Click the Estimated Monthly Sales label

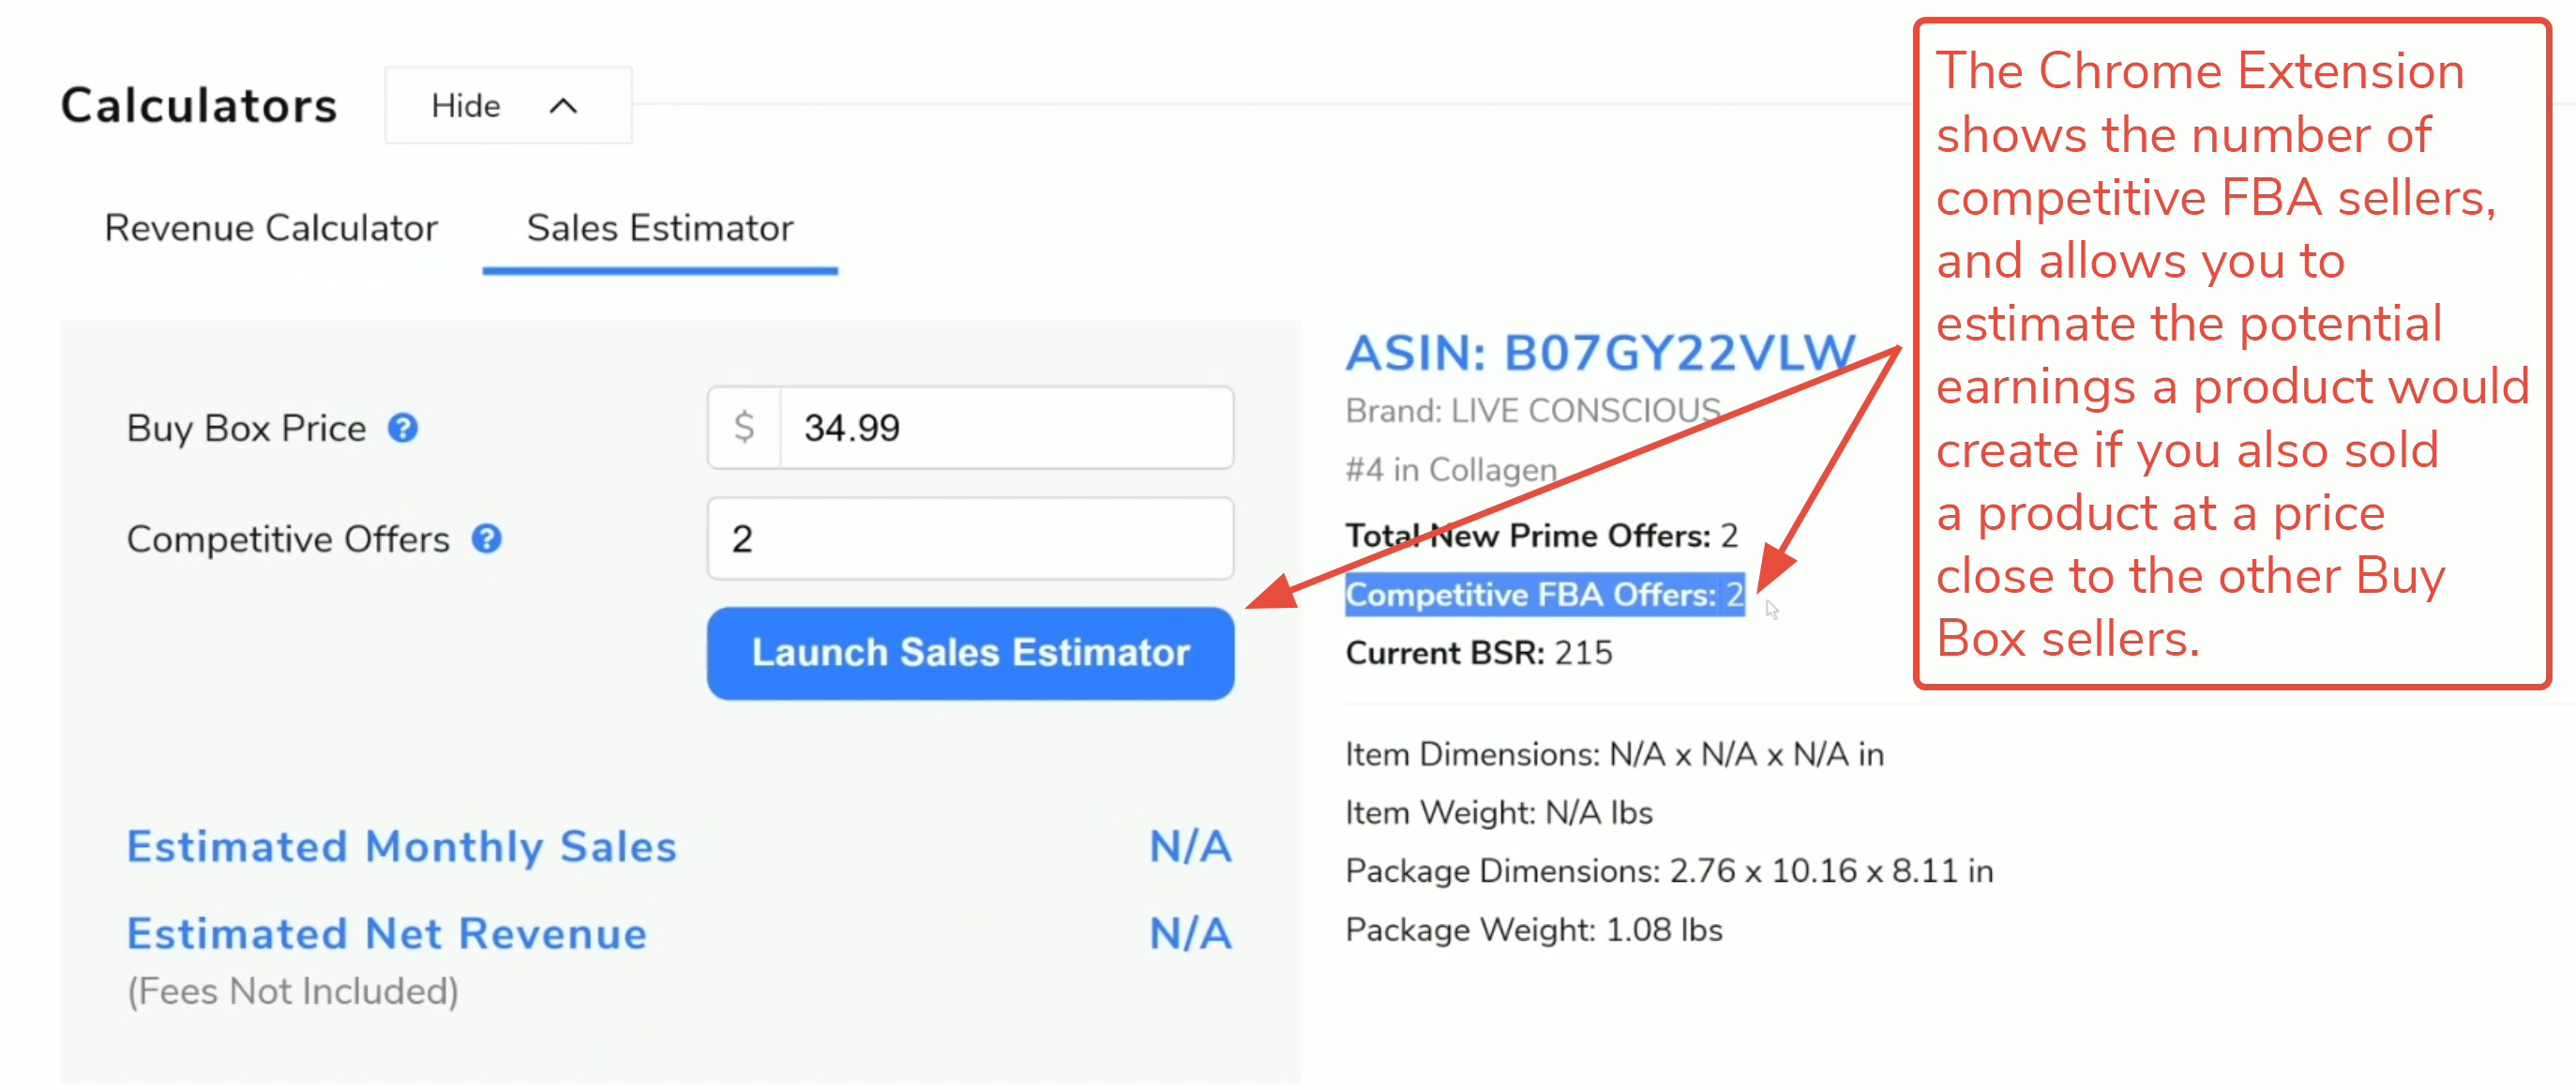coord(402,847)
